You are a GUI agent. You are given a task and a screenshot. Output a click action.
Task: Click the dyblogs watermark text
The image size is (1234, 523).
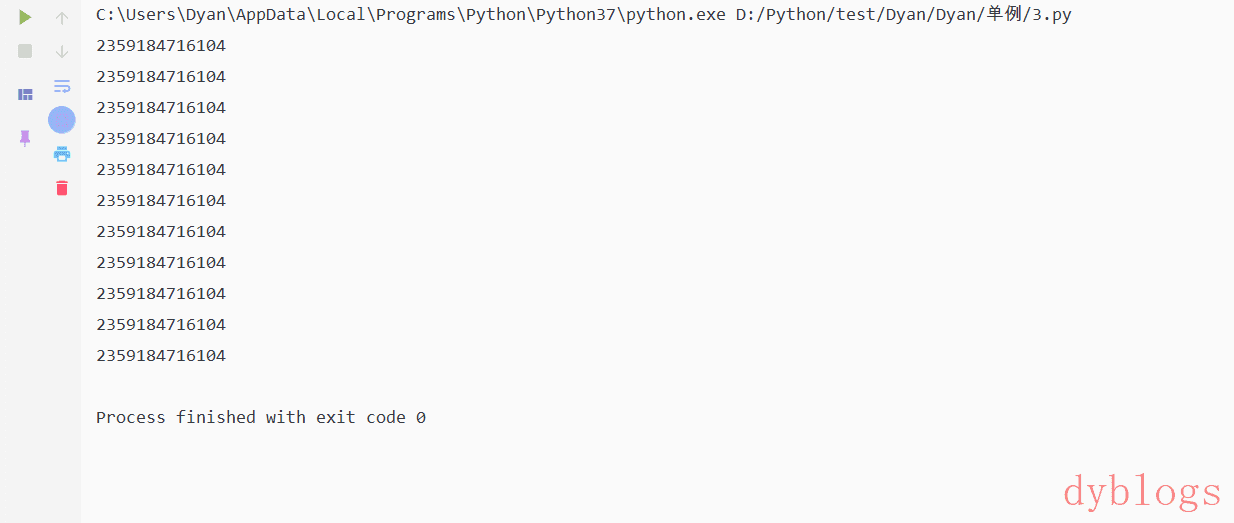(1142, 492)
